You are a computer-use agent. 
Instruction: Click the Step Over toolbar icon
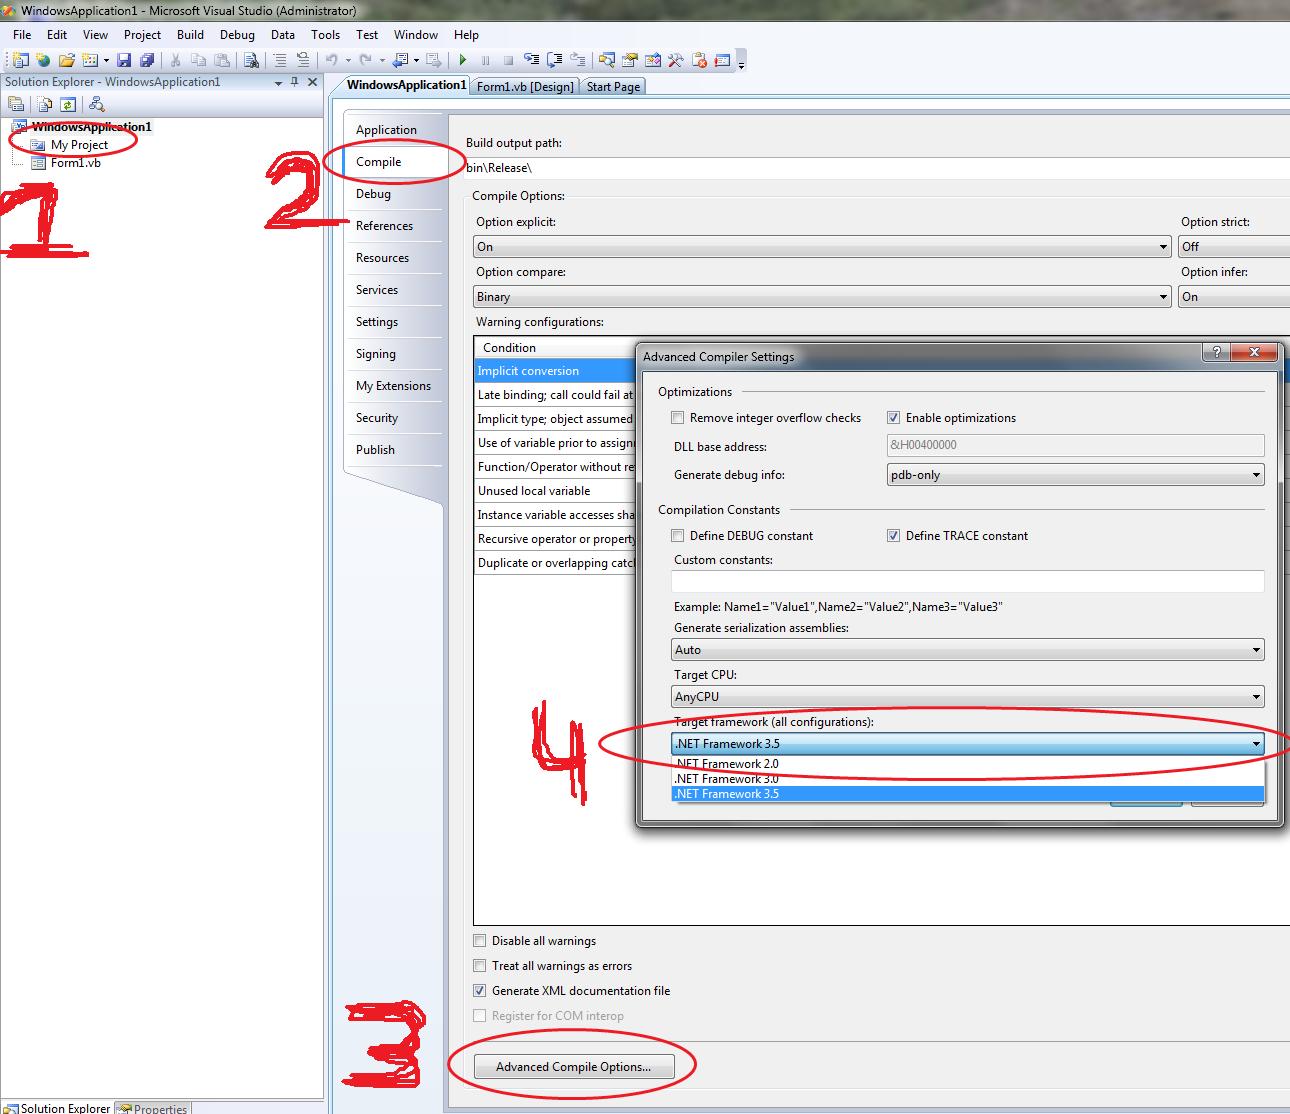[554, 60]
